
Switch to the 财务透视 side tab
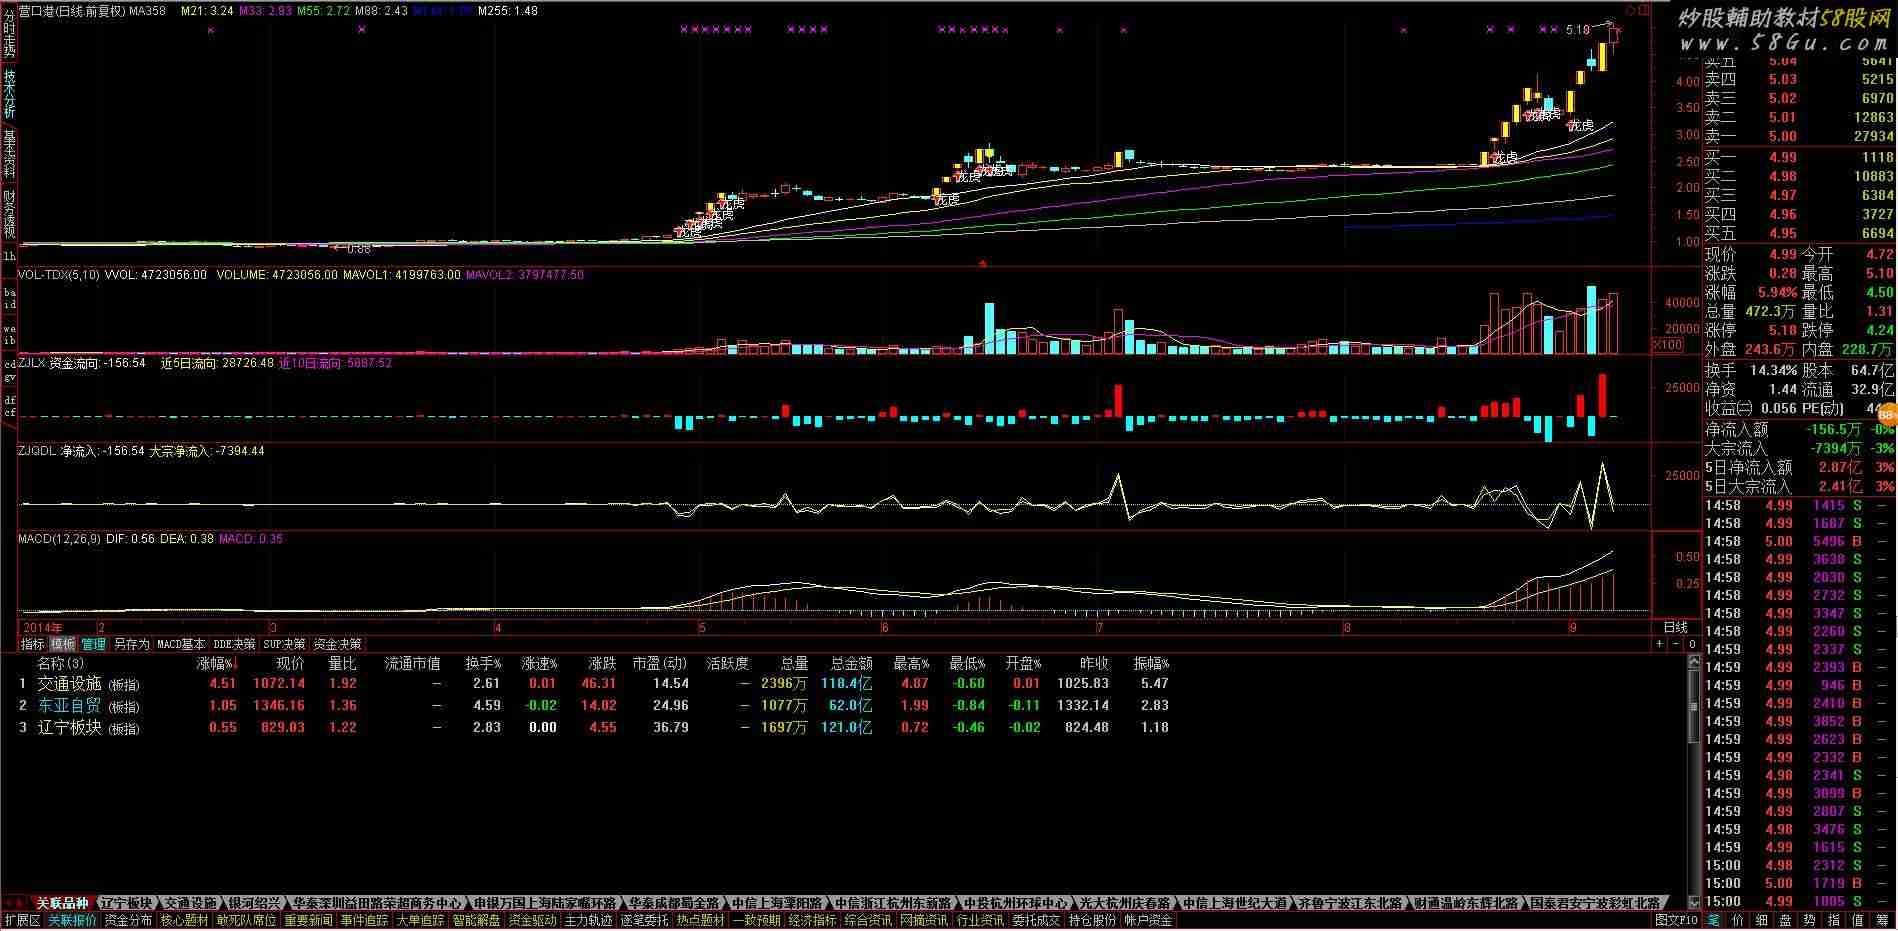click(9, 213)
